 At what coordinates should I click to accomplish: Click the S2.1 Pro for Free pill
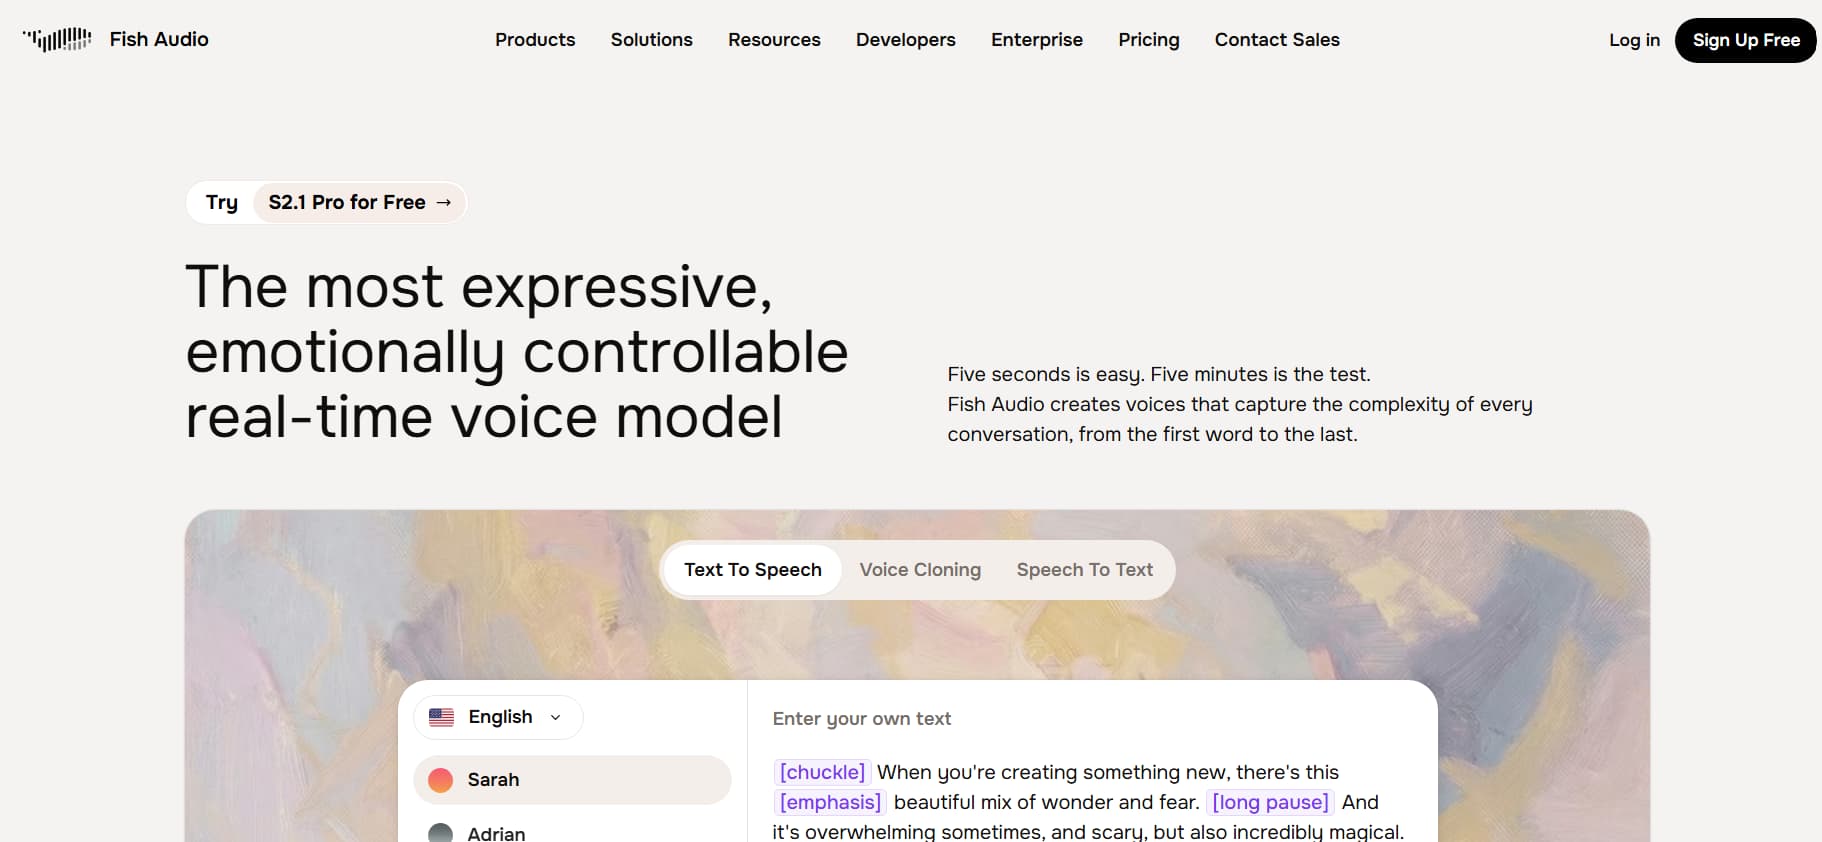(359, 202)
